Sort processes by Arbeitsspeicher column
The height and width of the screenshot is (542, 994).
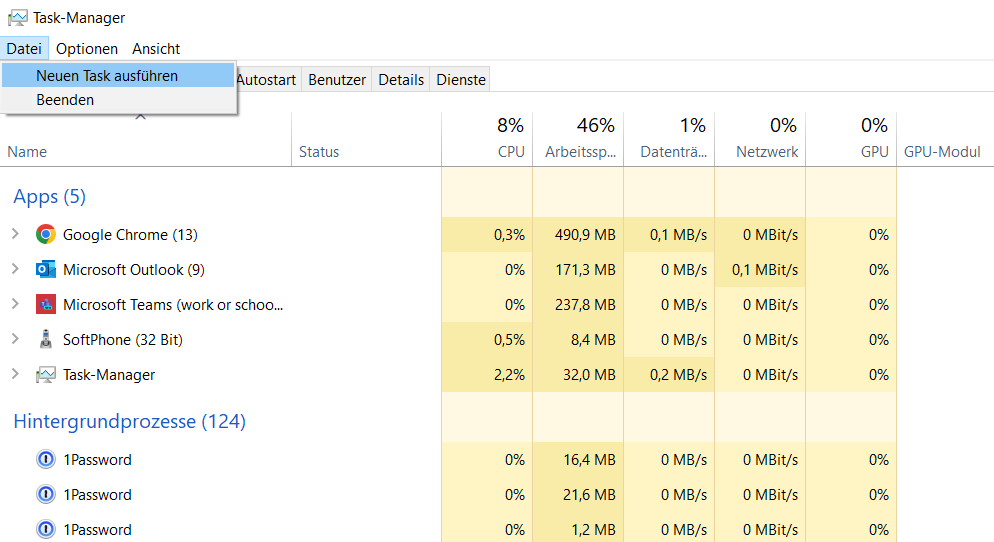pyautogui.click(x=578, y=139)
